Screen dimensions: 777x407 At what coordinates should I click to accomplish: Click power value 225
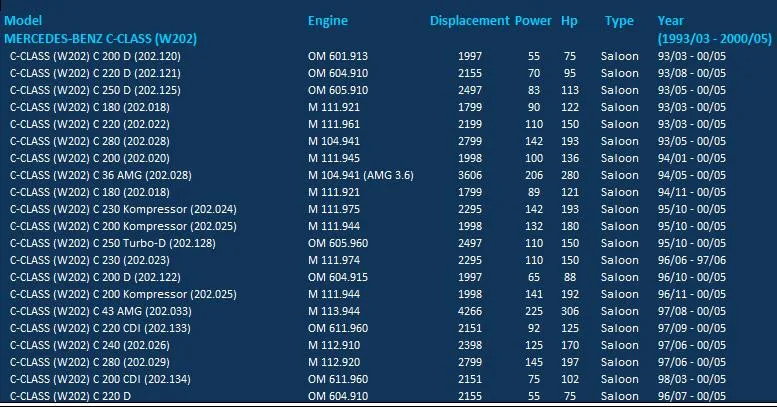click(534, 311)
